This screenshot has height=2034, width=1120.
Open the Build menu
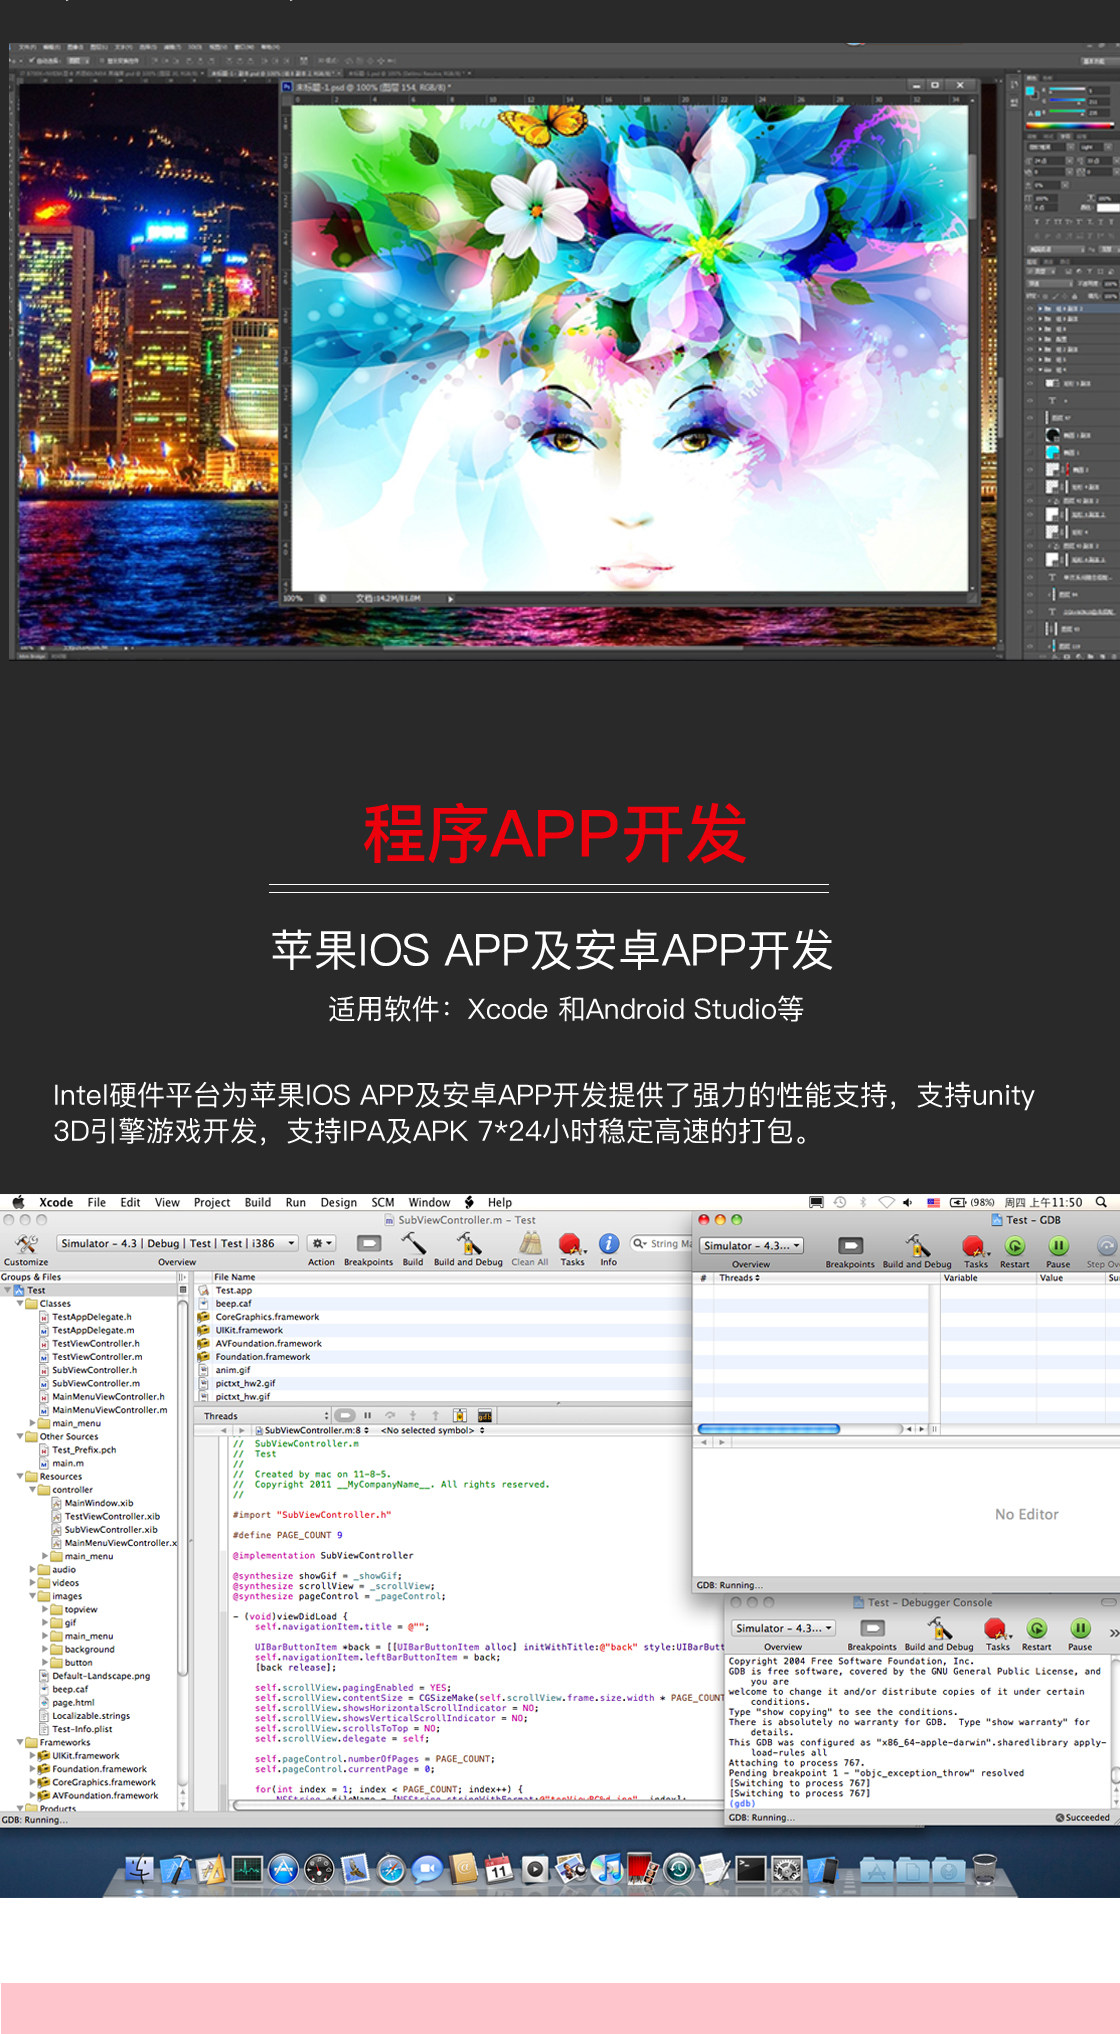point(258,1202)
